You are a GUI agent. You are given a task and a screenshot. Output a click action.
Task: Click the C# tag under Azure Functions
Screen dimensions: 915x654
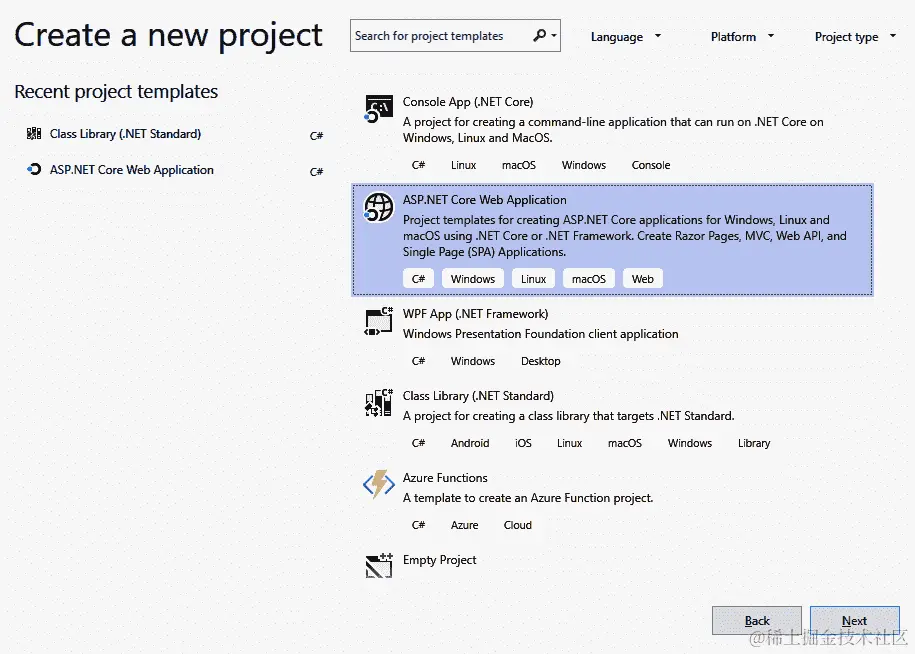click(418, 525)
